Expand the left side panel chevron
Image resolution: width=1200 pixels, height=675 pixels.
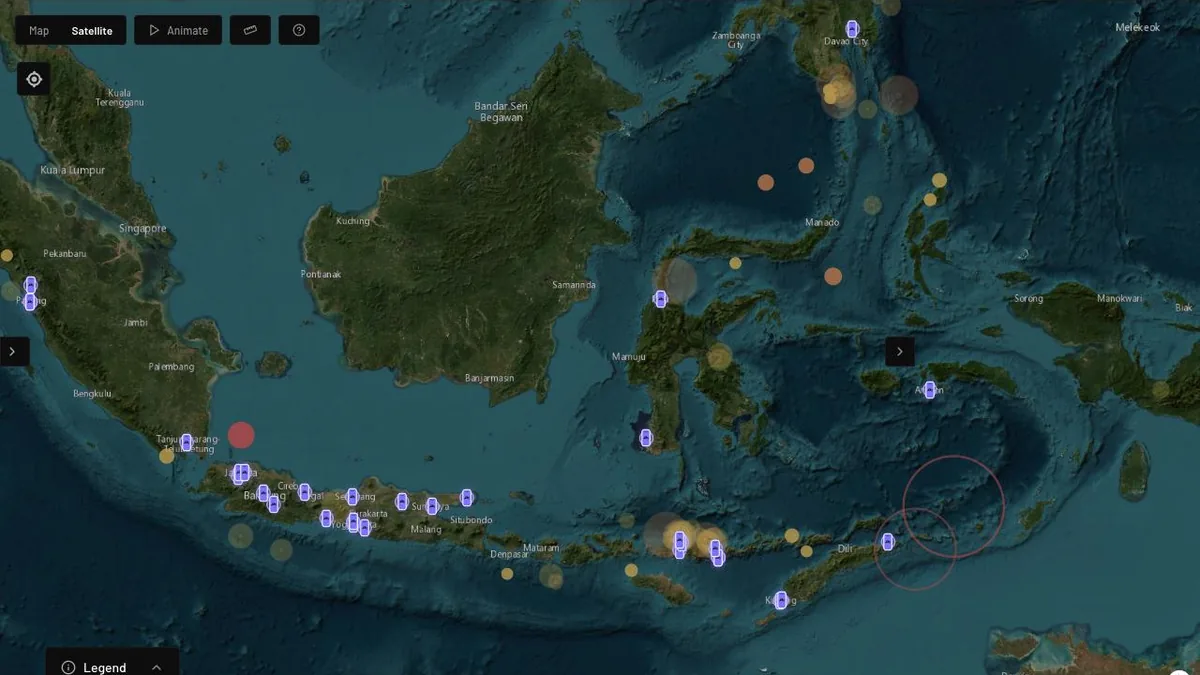tap(14, 351)
